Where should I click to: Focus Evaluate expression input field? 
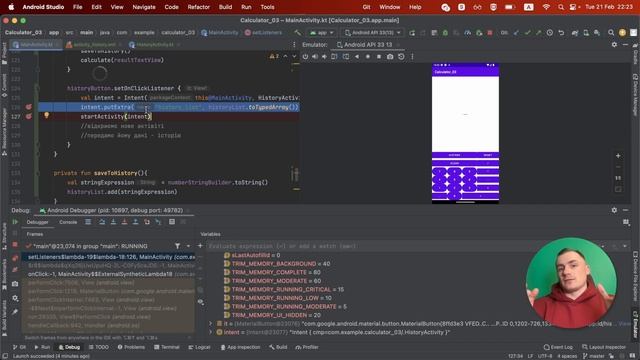coord(402,246)
